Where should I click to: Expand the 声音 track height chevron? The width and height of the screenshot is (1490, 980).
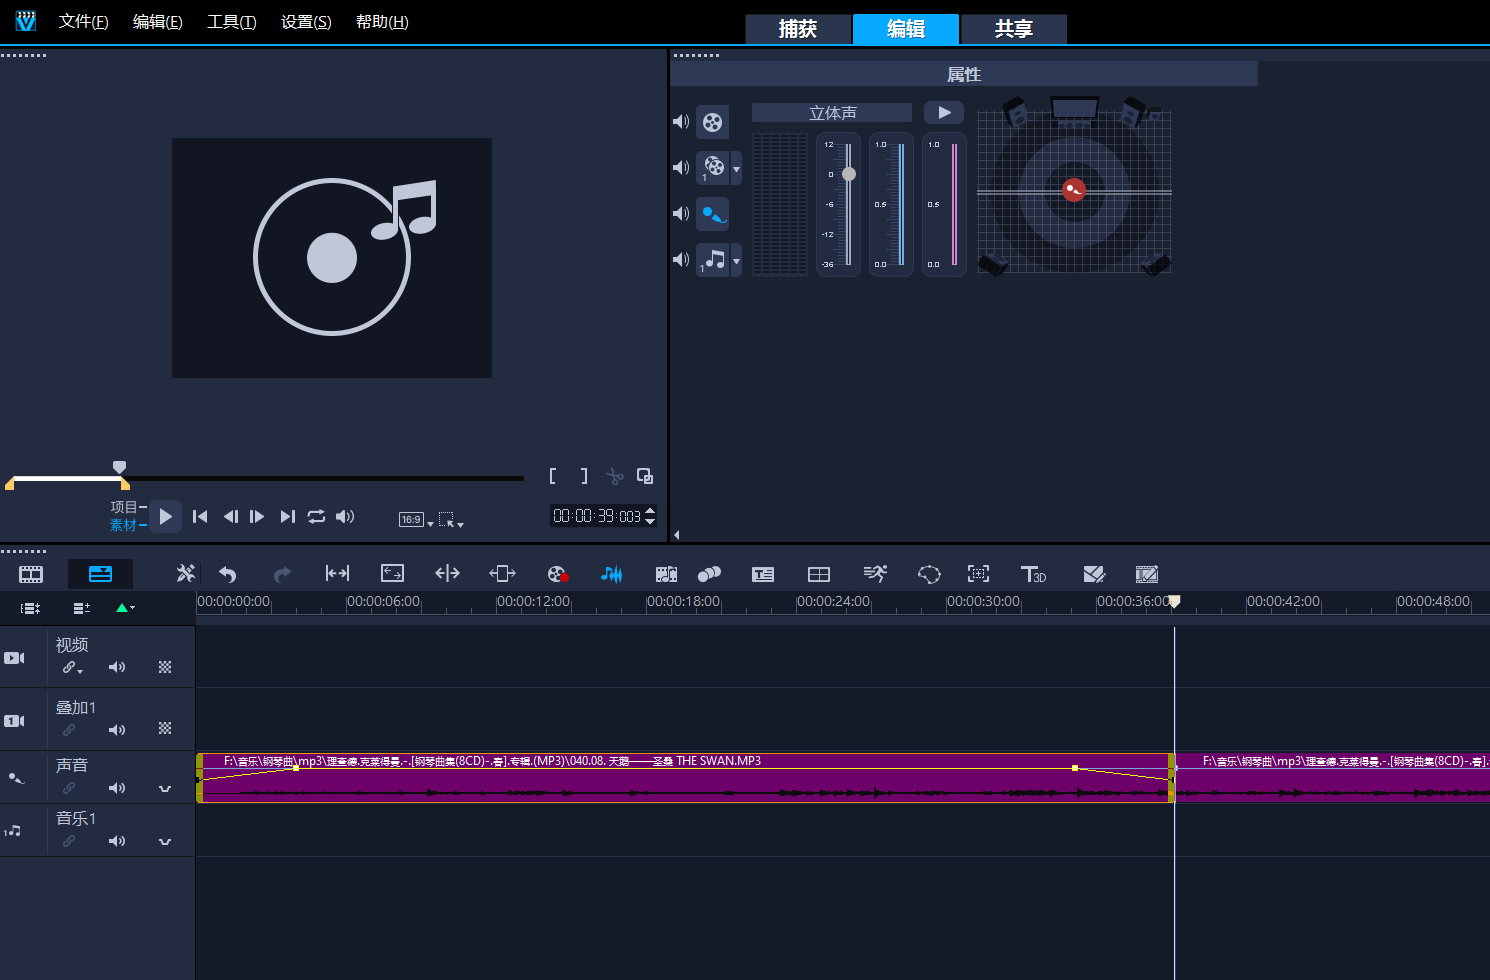165,789
